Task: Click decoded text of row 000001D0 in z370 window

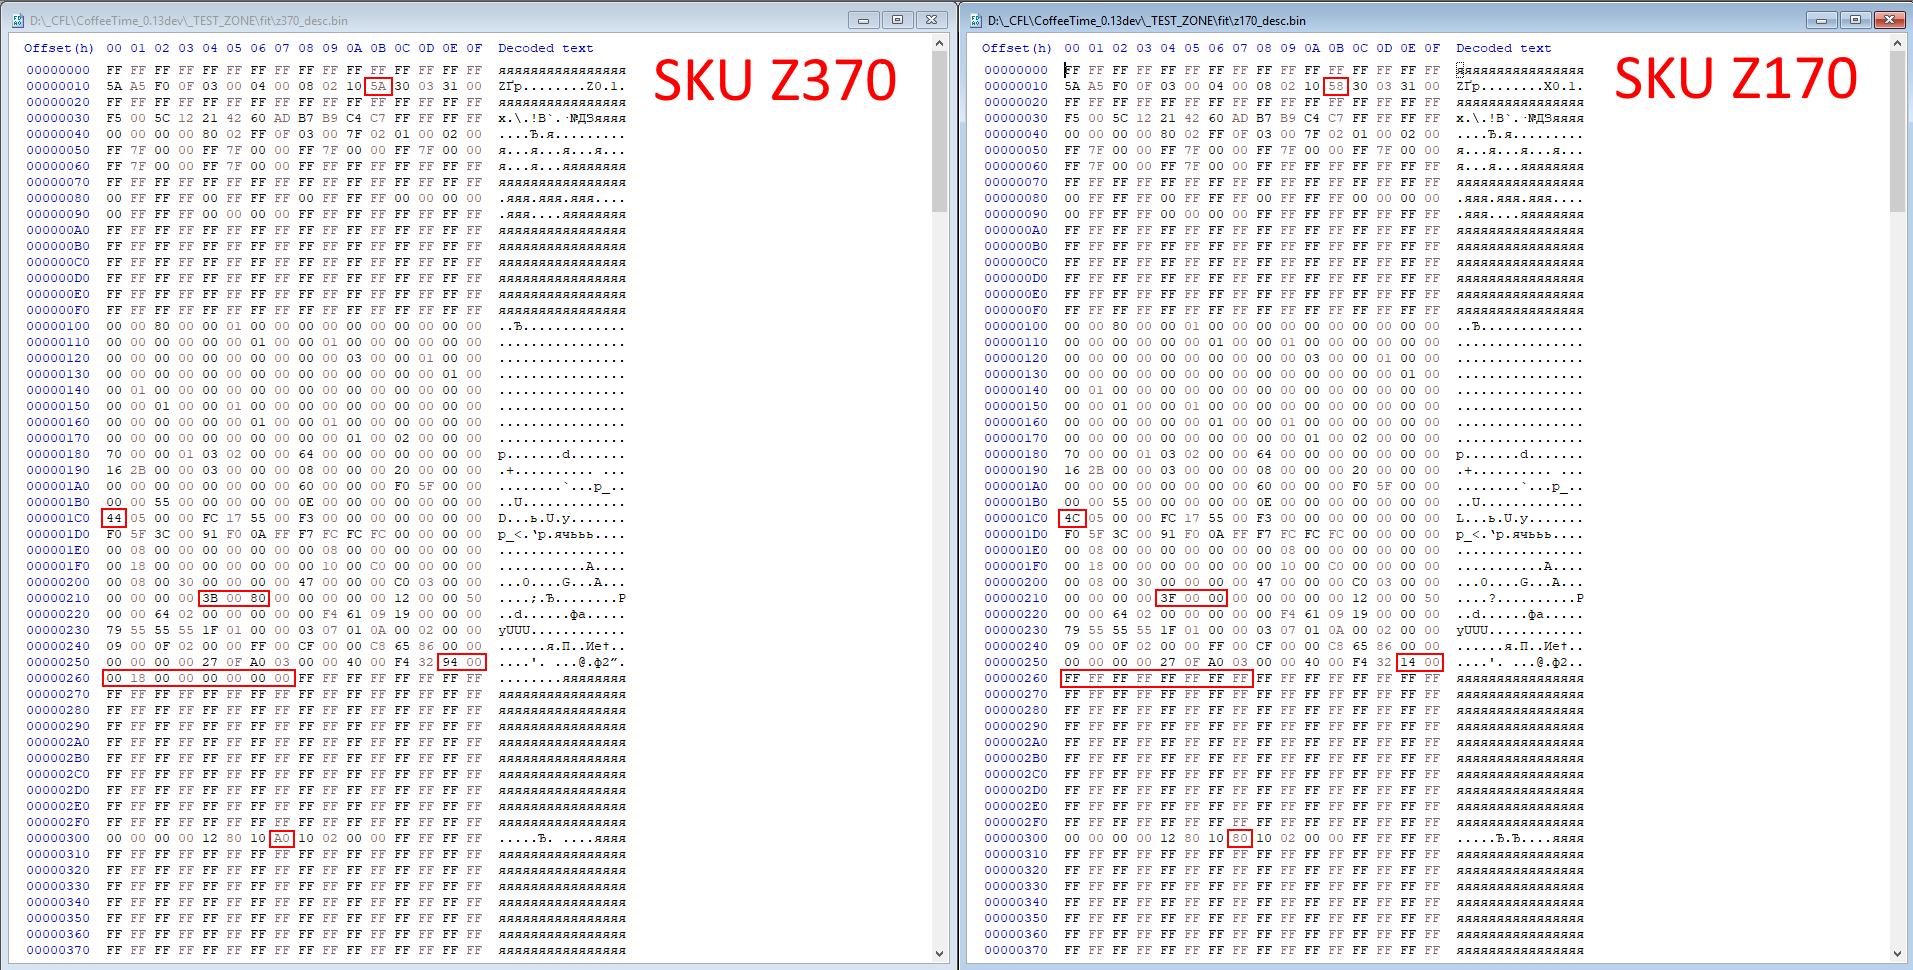Action: click(x=562, y=534)
